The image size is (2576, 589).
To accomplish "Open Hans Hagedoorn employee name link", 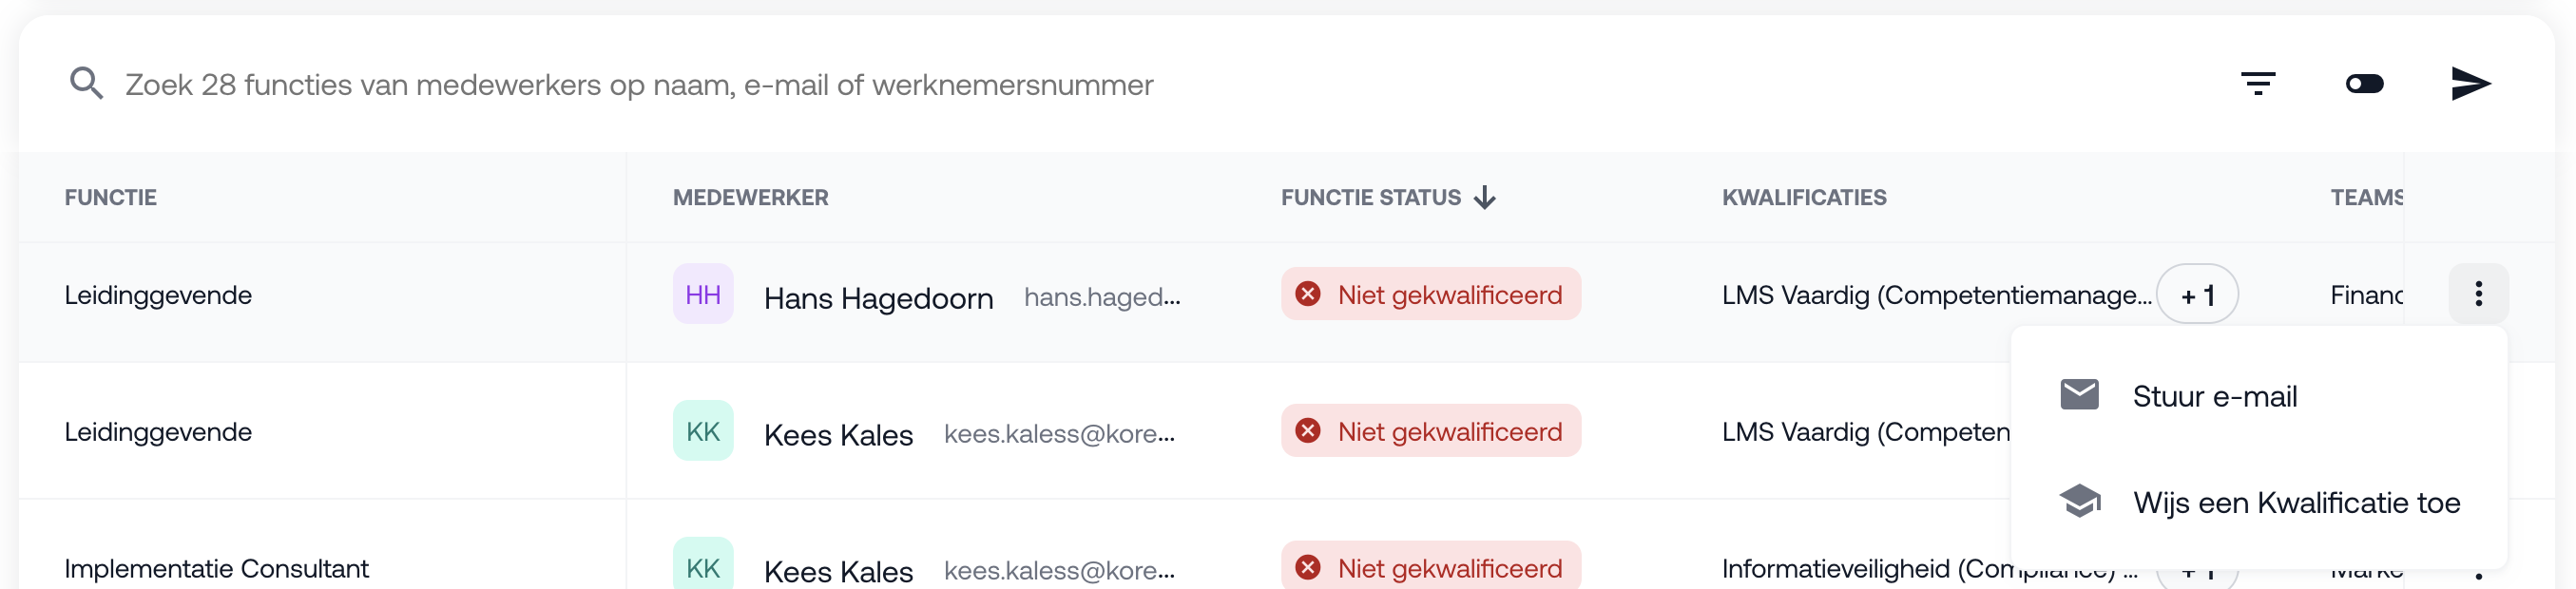I will [x=878, y=298].
